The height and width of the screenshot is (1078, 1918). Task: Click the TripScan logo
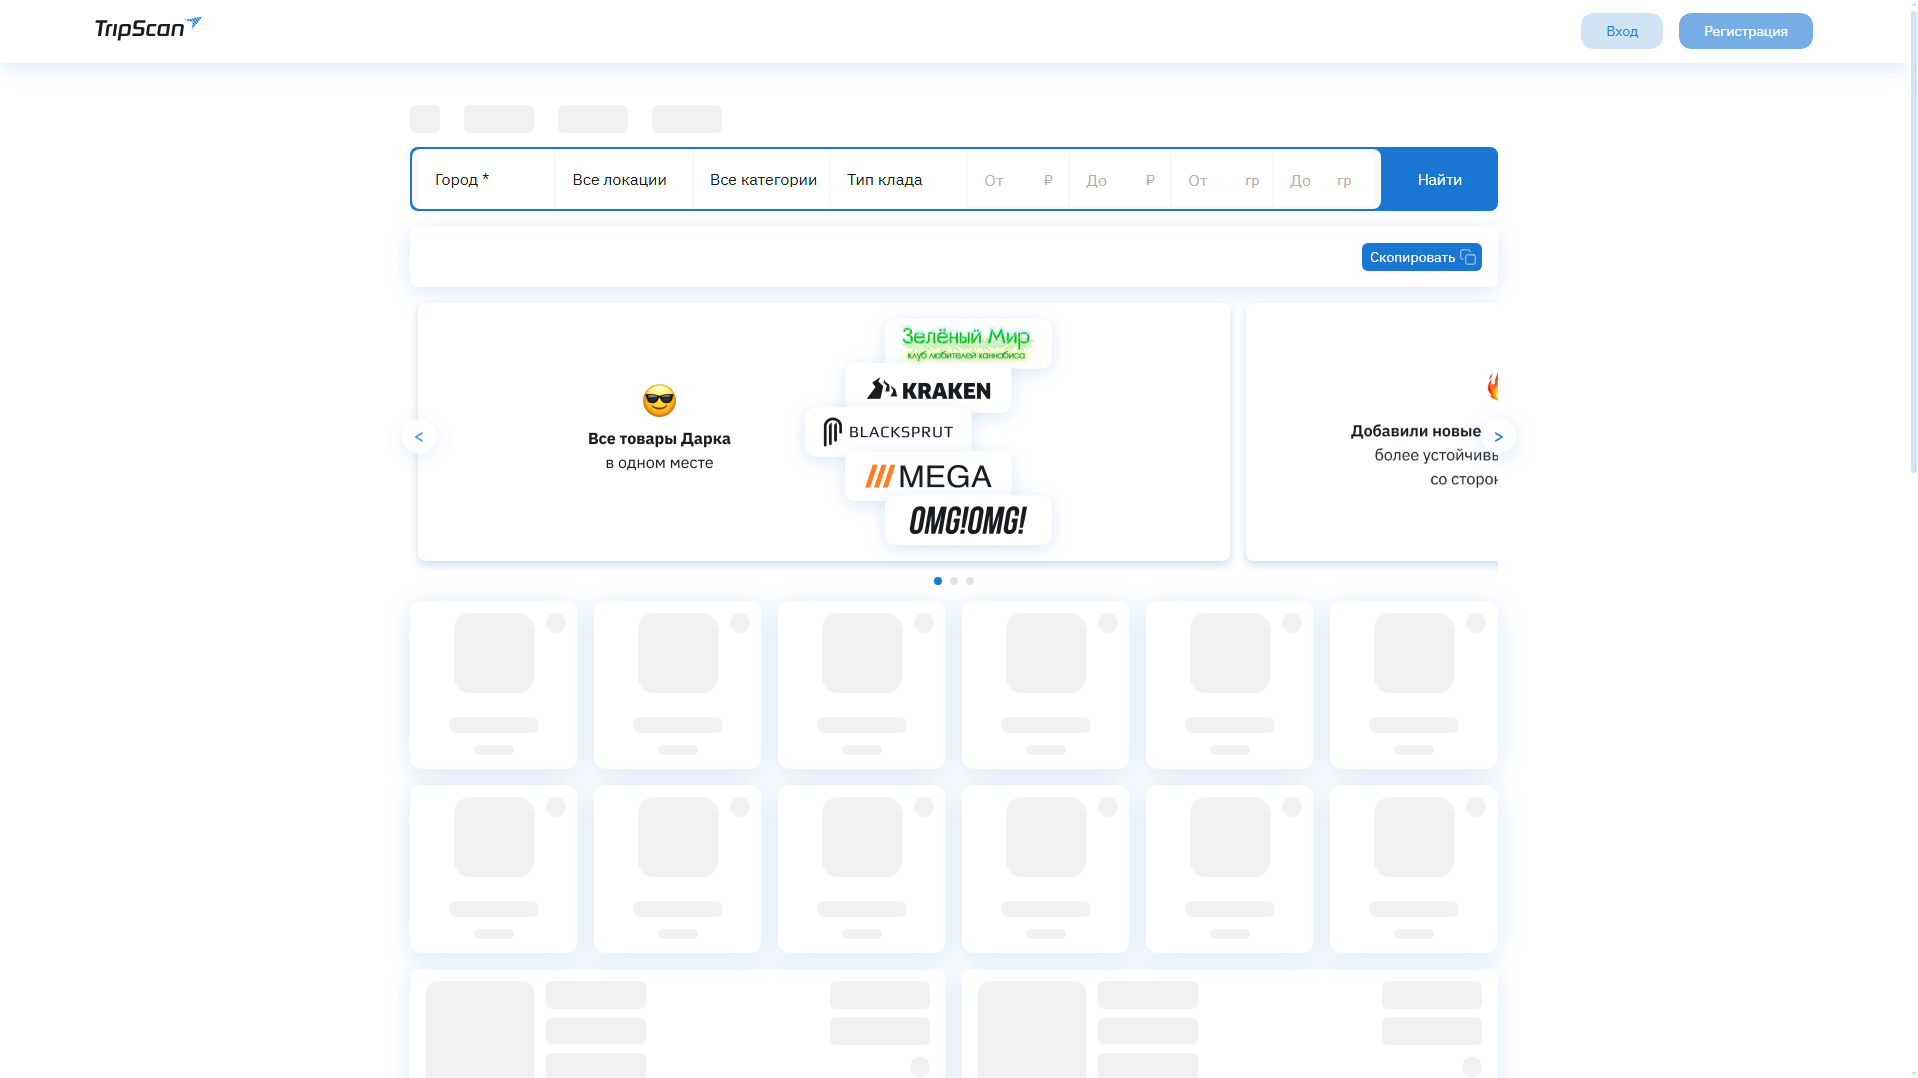(x=148, y=28)
